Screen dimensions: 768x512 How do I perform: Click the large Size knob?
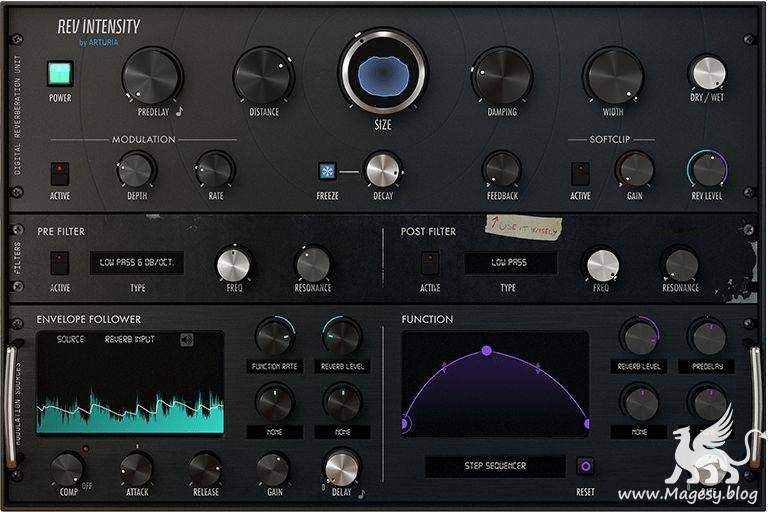383,72
